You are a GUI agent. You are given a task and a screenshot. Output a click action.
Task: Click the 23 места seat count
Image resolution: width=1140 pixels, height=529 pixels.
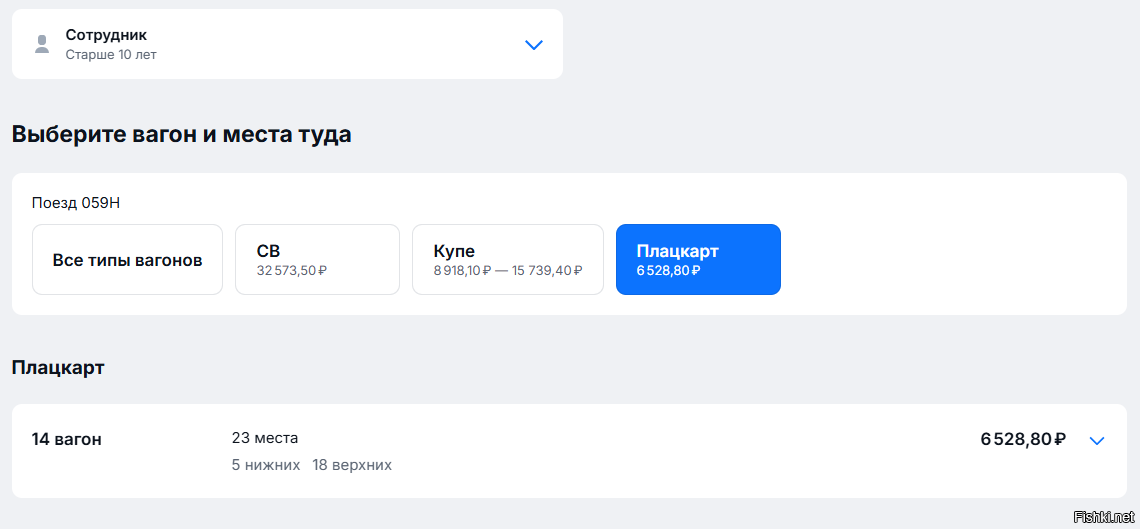click(x=265, y=438)
